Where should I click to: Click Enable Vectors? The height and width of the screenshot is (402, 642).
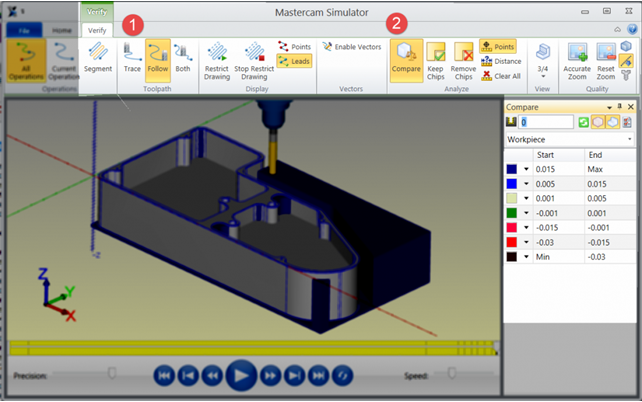click(352, 47)
